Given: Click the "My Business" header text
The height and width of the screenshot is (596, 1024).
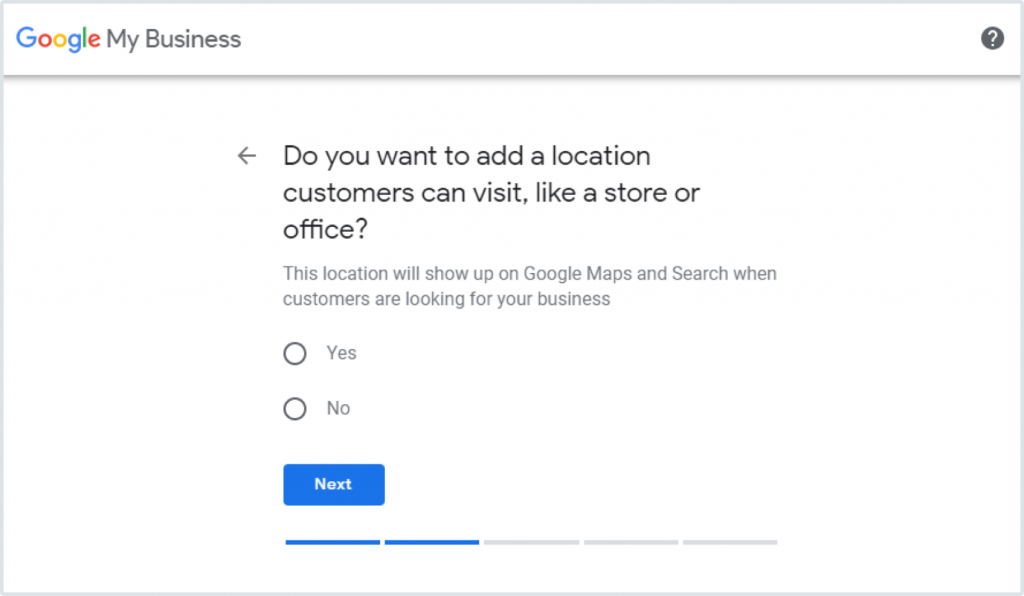Looking at the screenshot, I should (x=175, y=40).
